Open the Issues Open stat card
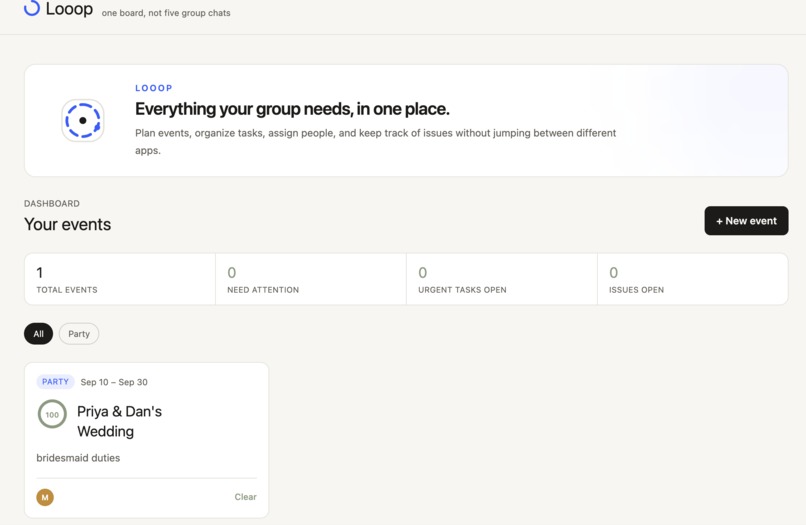Screen dimensions: 806x525 pos(692,279)
